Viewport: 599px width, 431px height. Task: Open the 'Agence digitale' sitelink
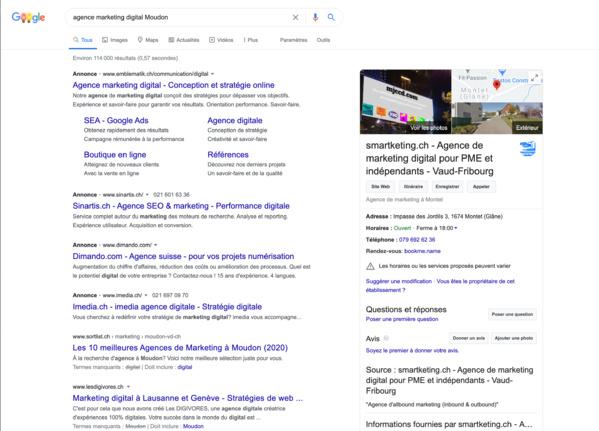click(235, 120)
